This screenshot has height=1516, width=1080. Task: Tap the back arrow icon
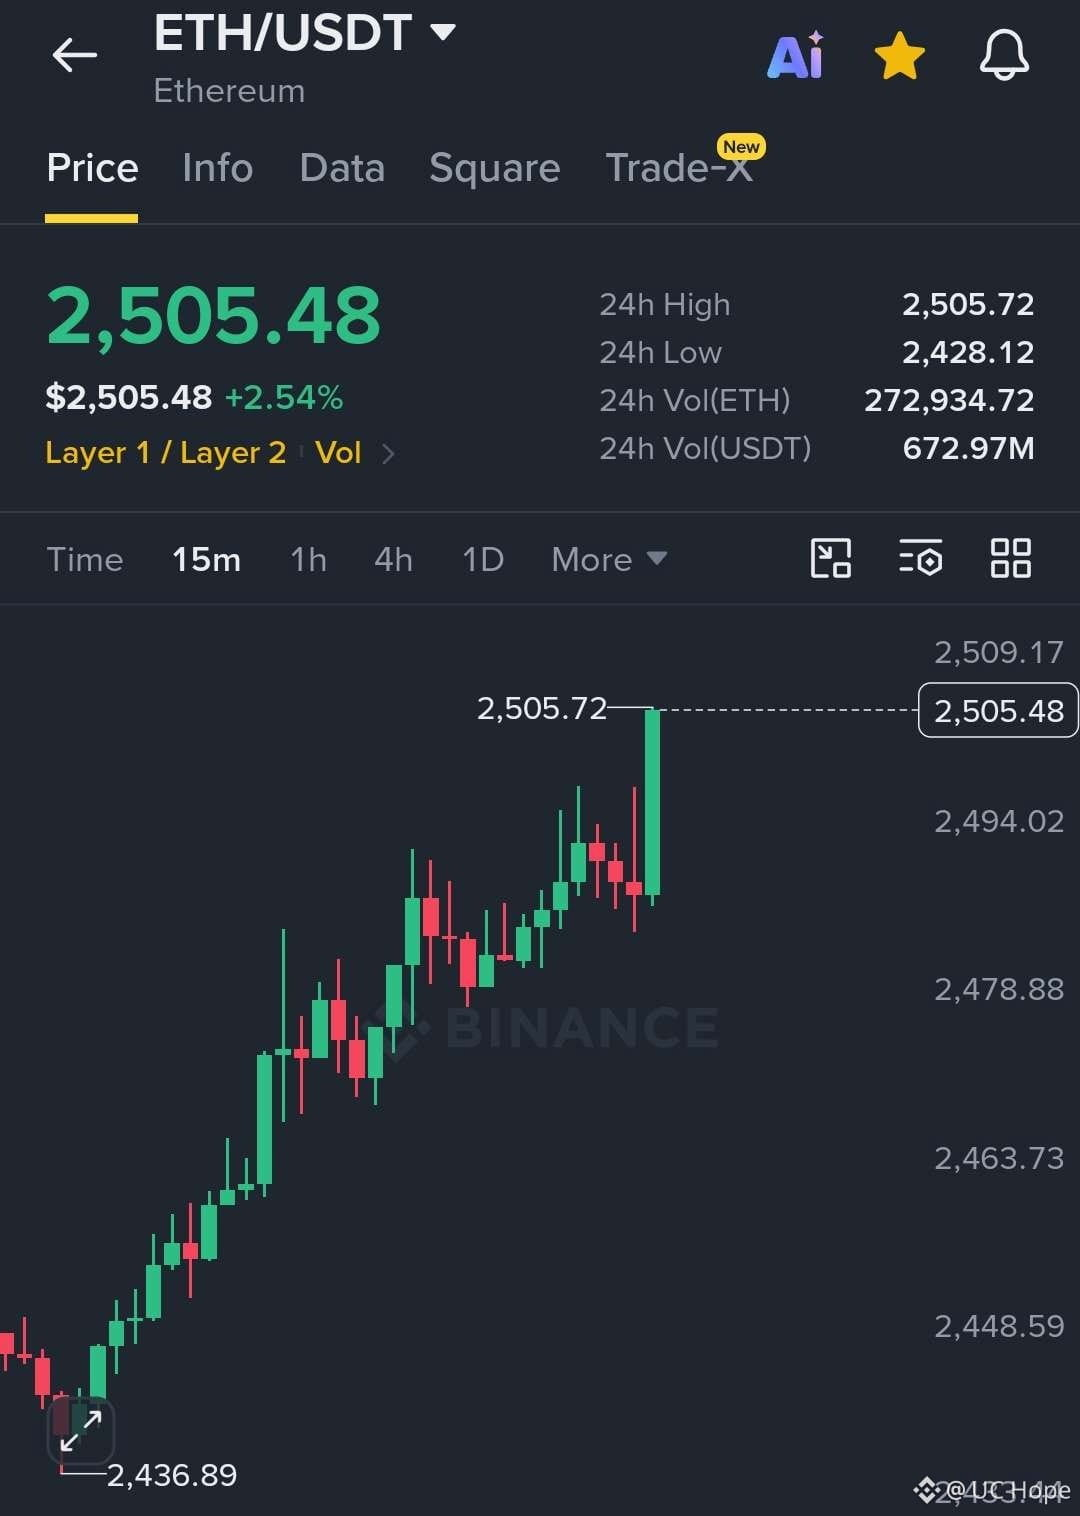(x=75, y=55)
